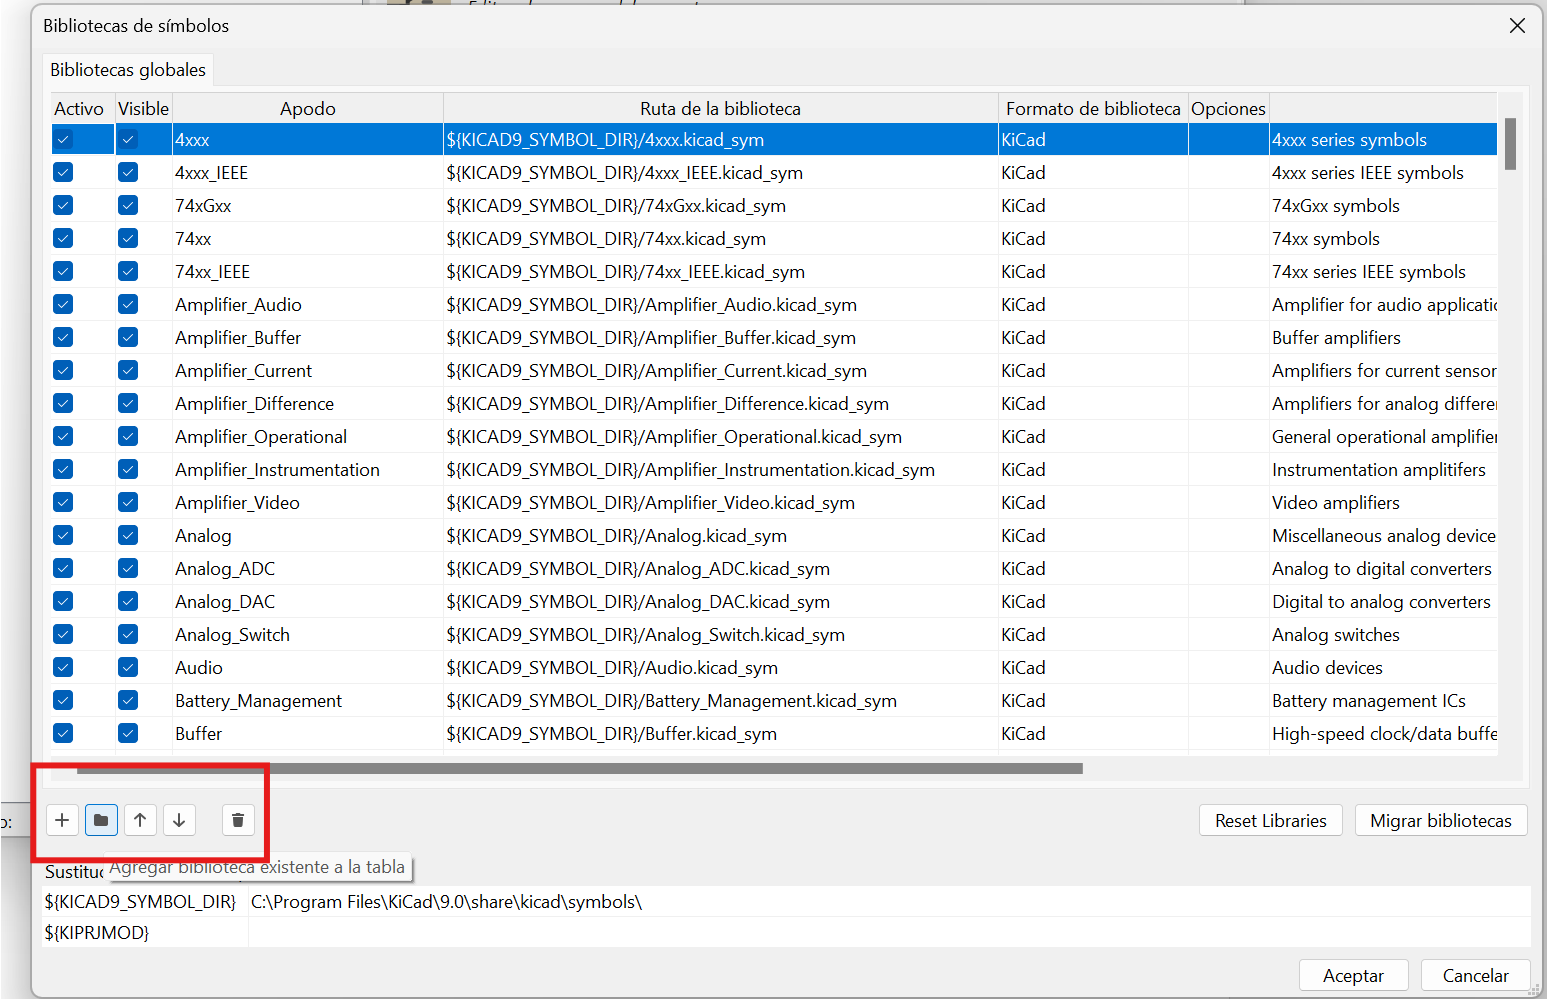Click the 'Analog to digital converters' description

pos(1383,568)
